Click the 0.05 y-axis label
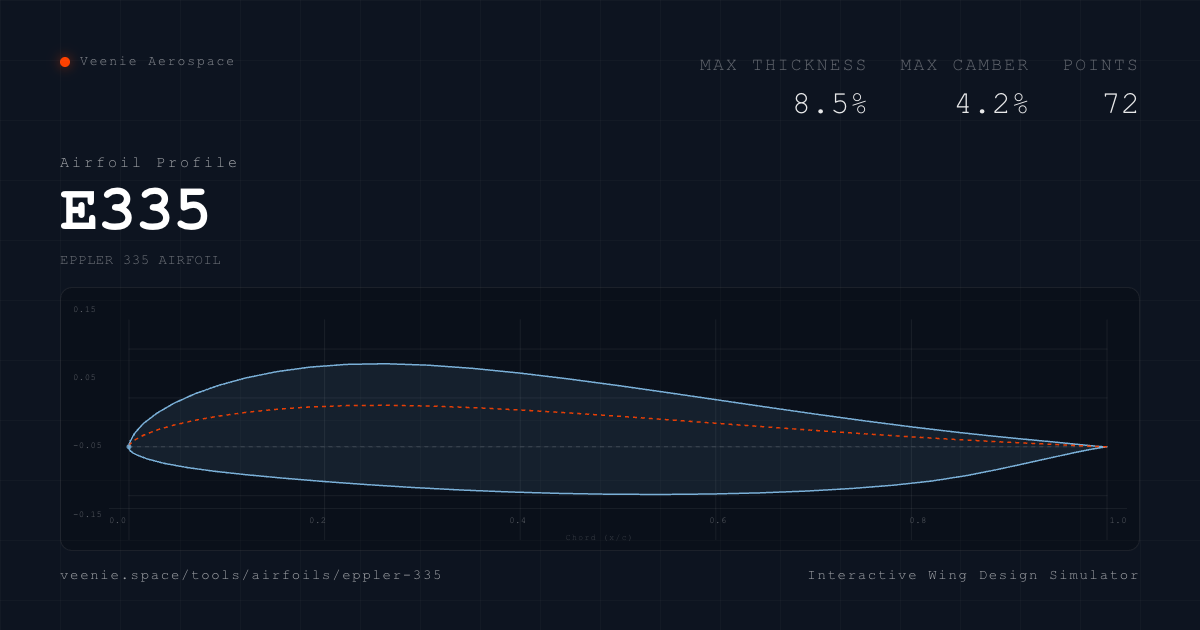Viewport: 1200px width, 630px height. [x=85, y=378]
